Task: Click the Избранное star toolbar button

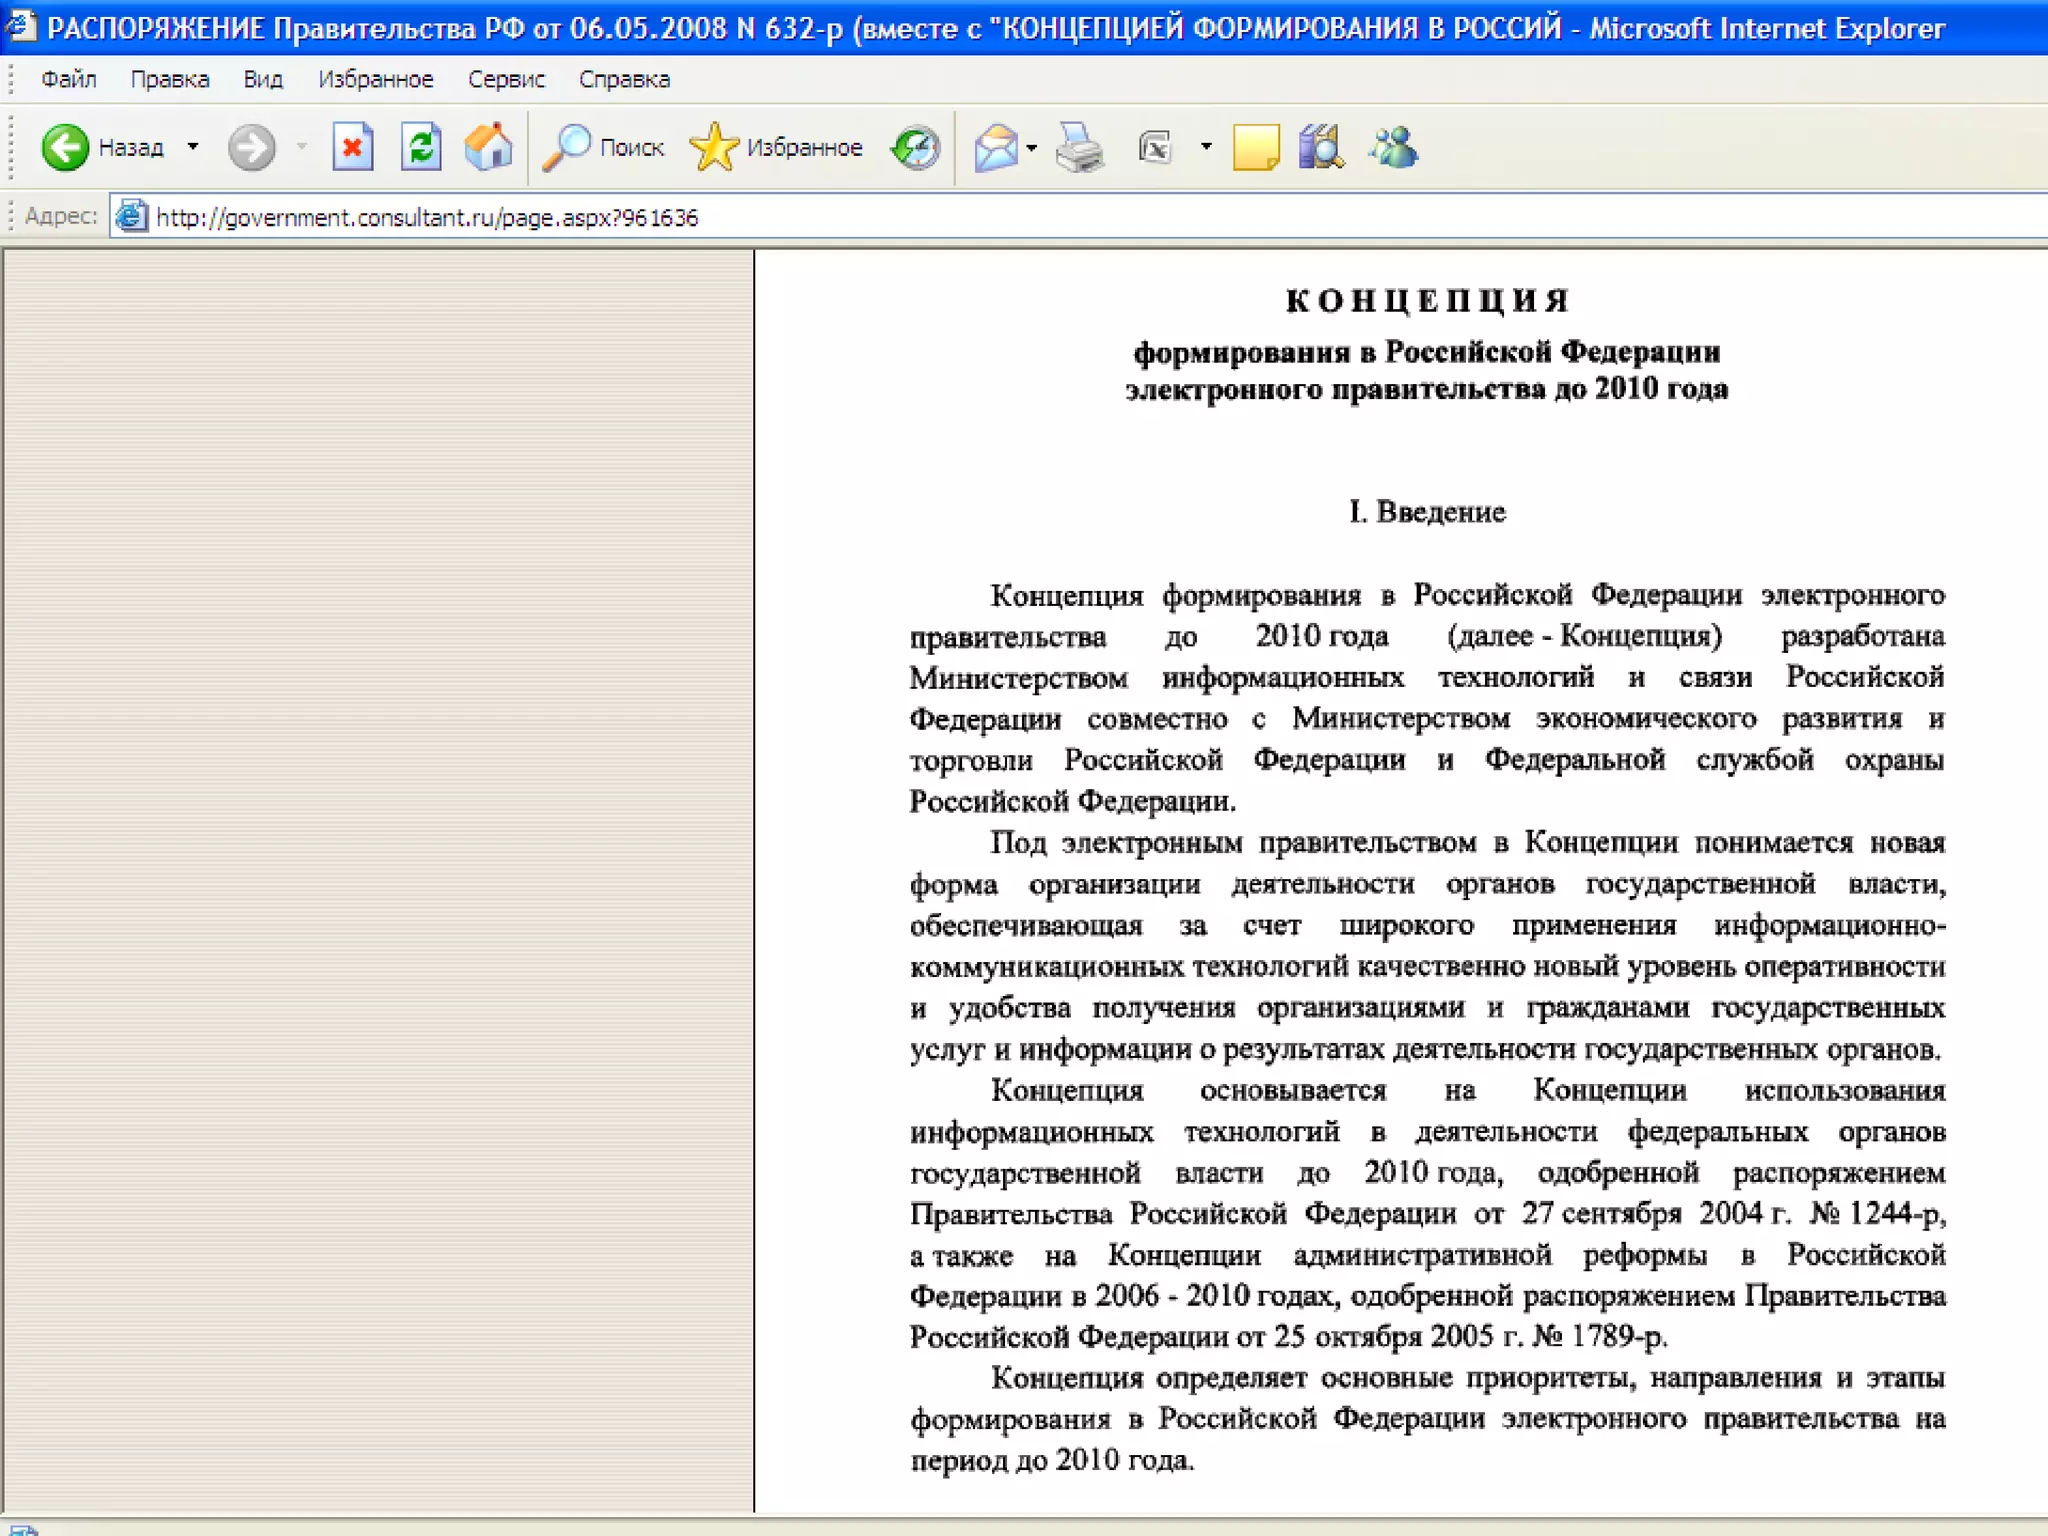Action: tap(776, 148)
